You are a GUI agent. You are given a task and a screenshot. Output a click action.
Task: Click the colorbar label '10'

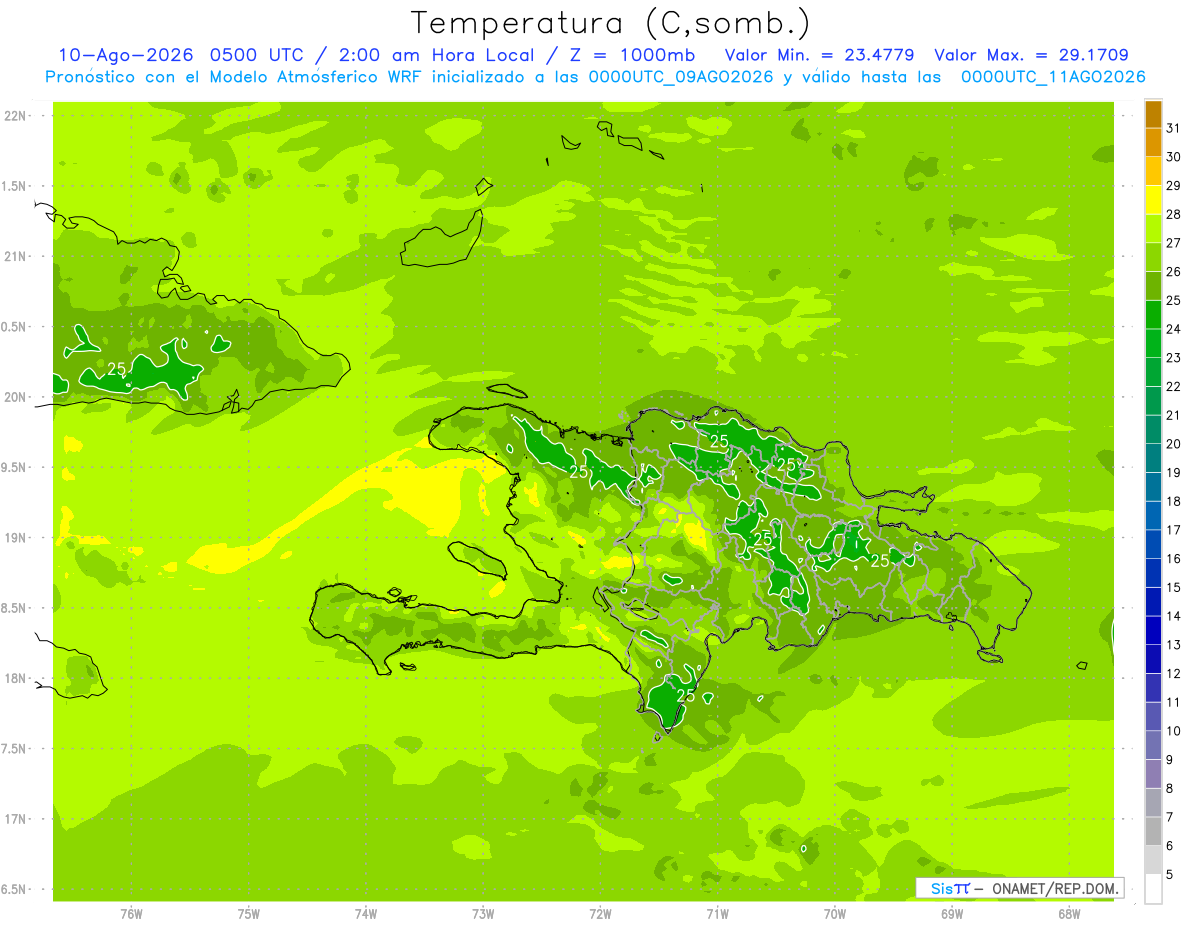pos(1174,731)
